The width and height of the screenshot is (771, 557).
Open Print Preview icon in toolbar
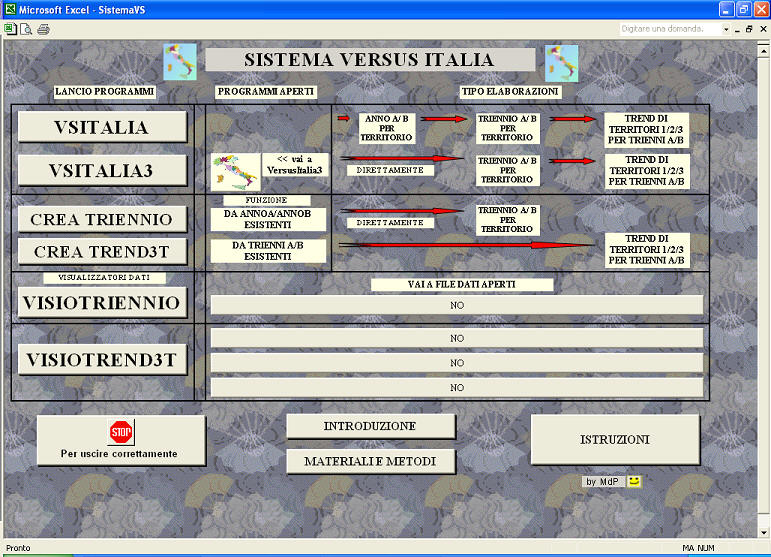point(26,29)
